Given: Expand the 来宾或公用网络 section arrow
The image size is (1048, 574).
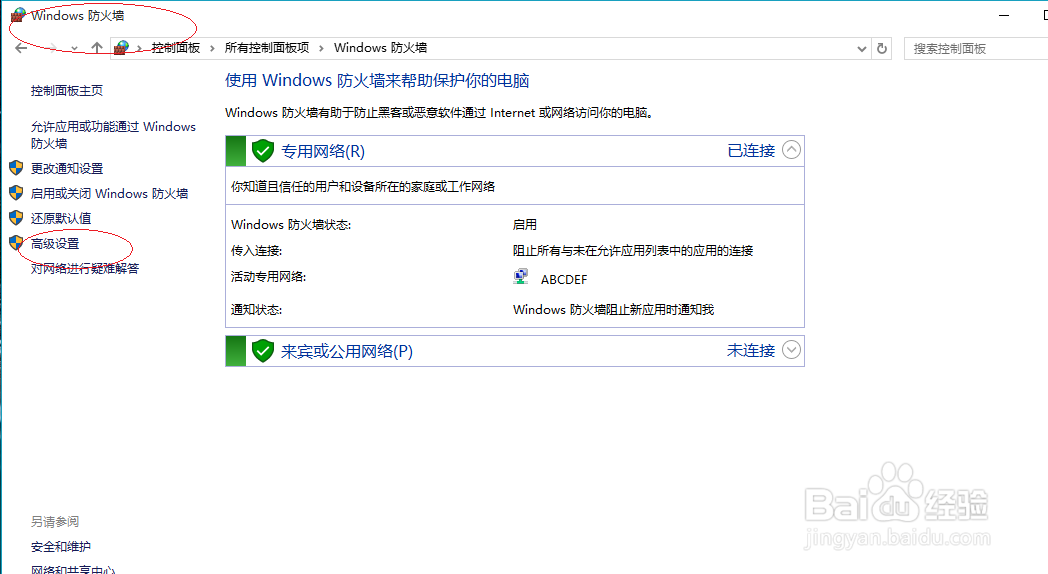Looking at the screenshot, I should click(x=791, y=349).
